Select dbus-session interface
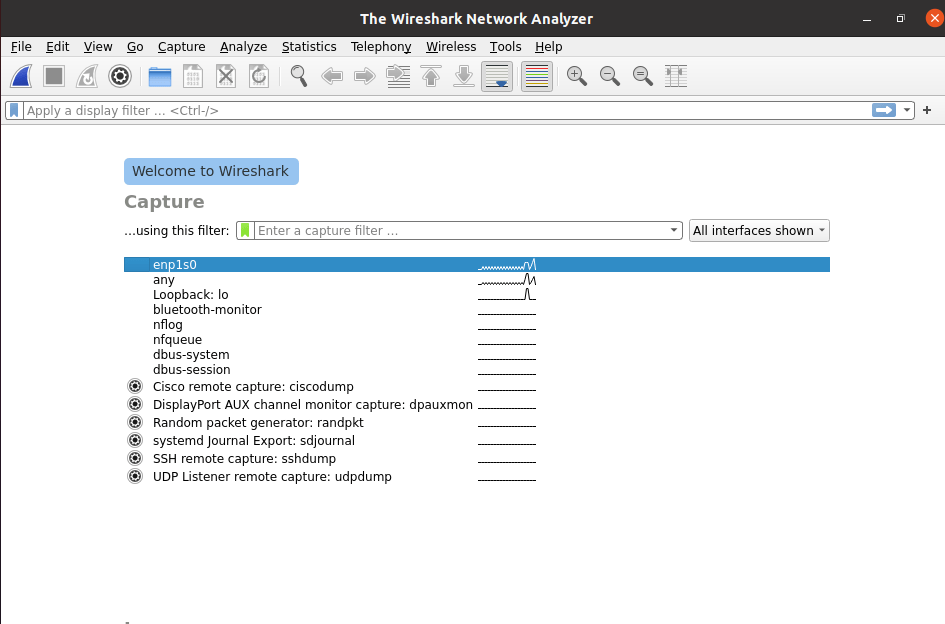The width and height of the screenshot is (945, 624). pos(477,370)
